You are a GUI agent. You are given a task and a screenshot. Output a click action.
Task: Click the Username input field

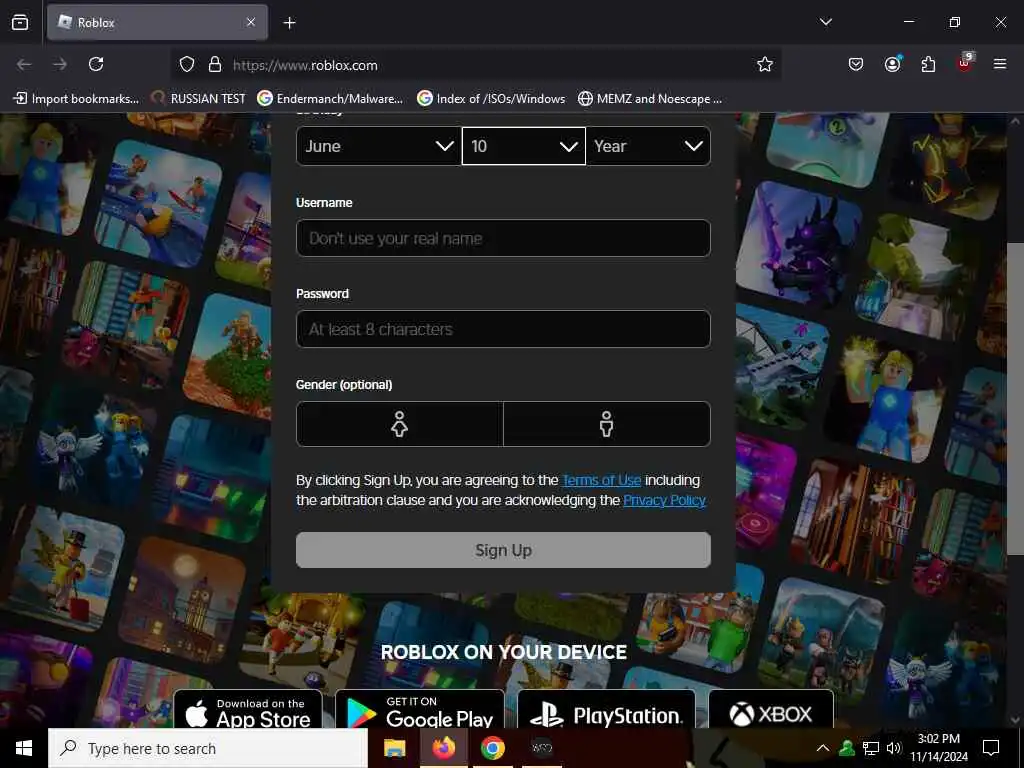[504, 238]
